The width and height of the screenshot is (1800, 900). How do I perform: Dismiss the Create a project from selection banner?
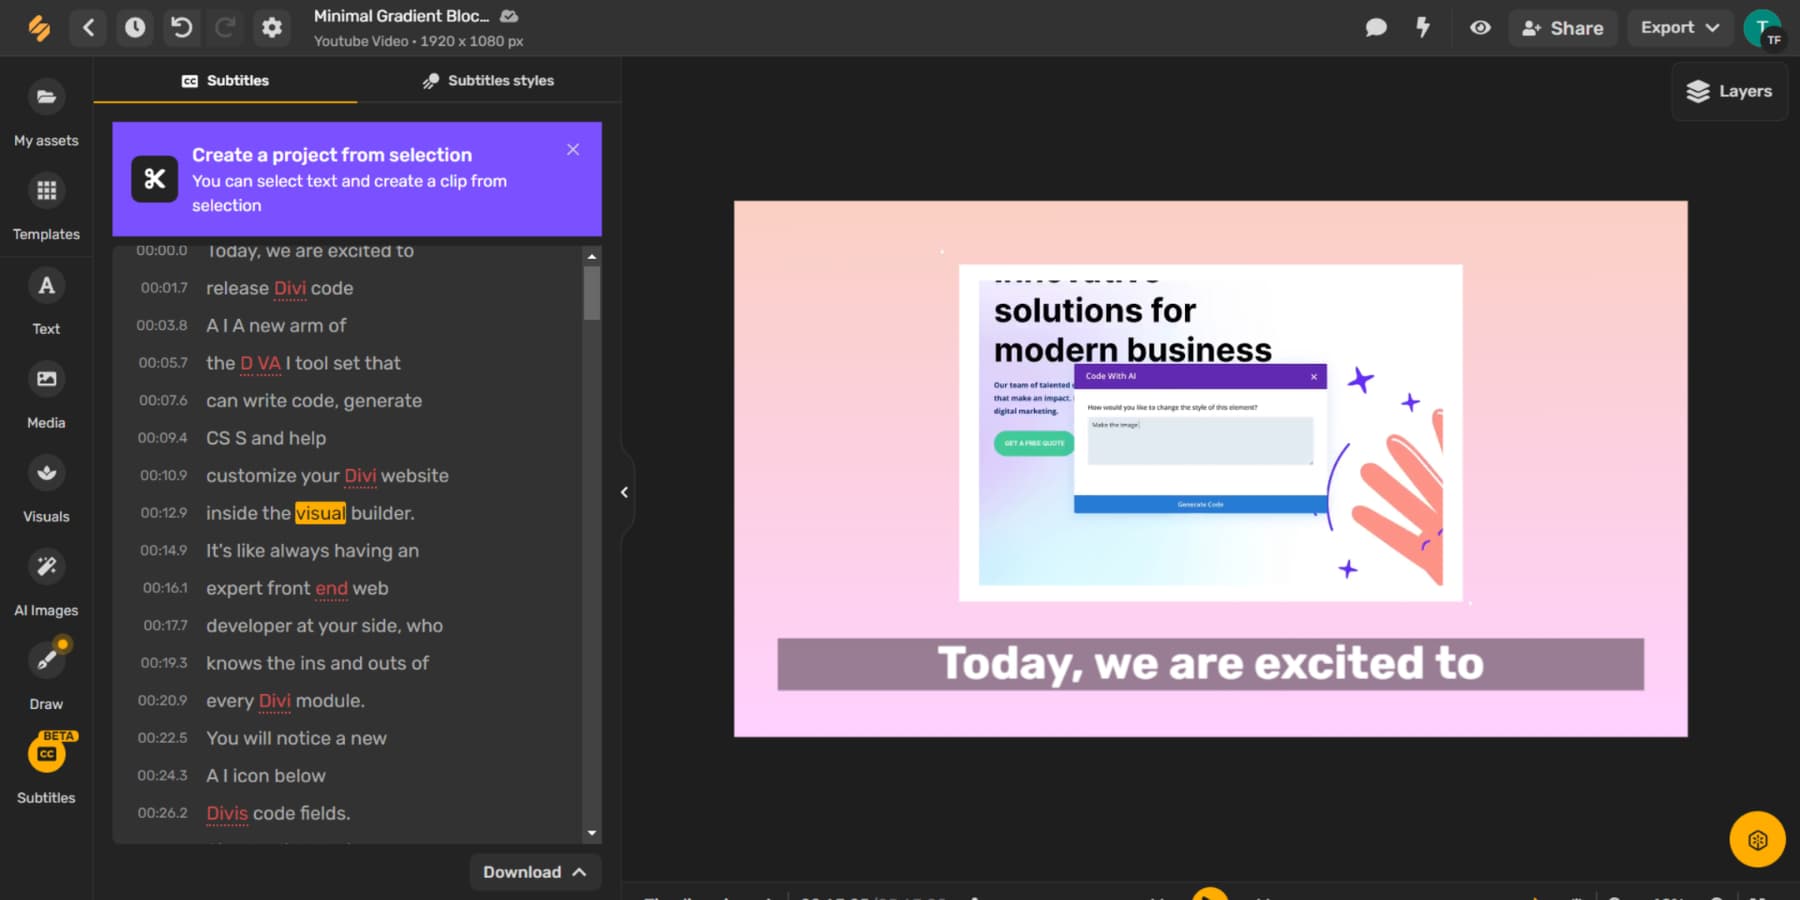tap(573, 149)
